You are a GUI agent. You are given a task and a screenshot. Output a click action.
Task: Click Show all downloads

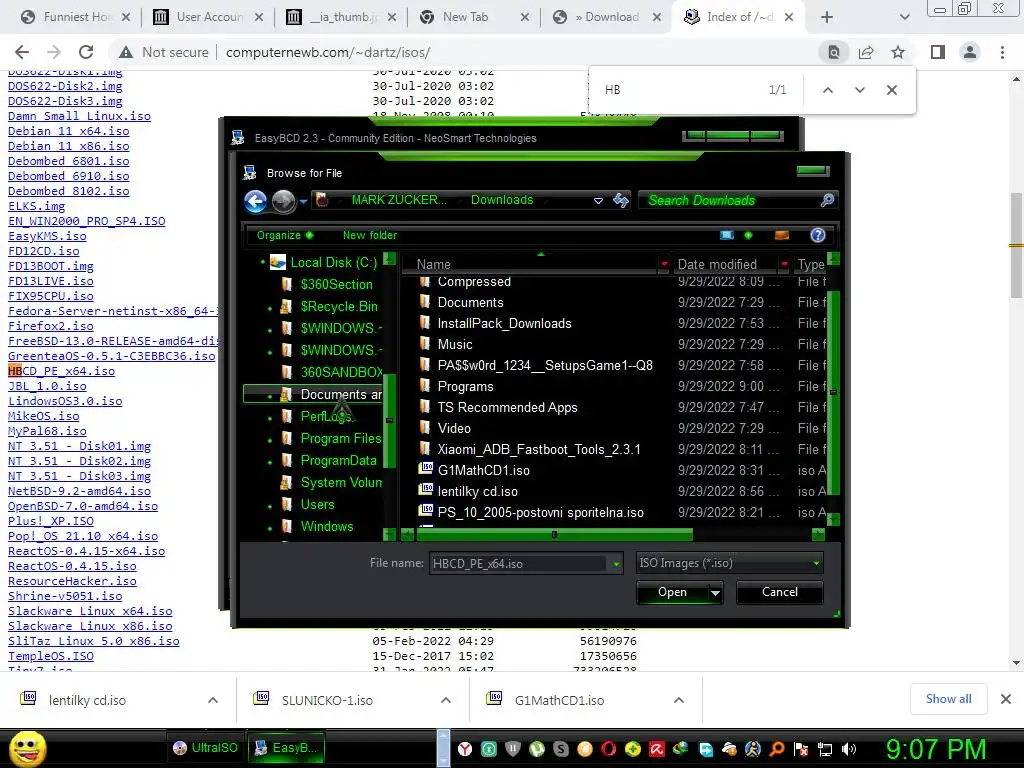point(948,699)
